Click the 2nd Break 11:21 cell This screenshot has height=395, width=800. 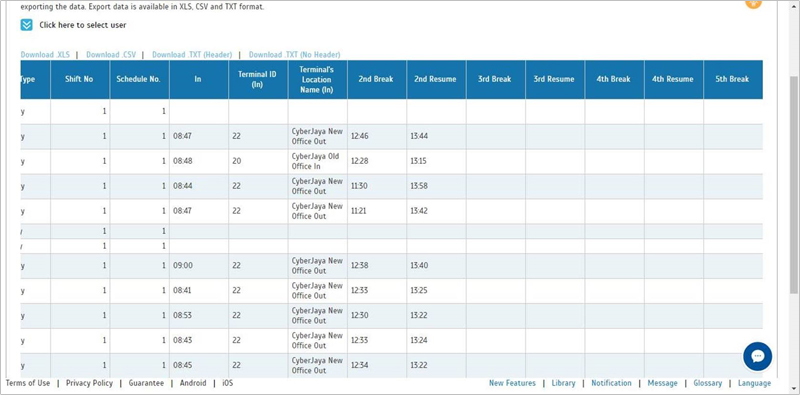point(377,211)
